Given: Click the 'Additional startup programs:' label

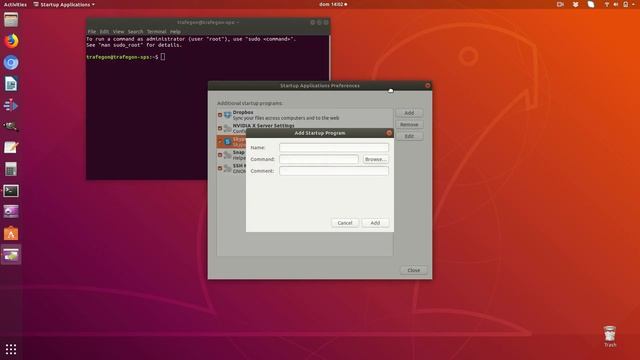Looking at the screenshot, I should click(249, 103).
